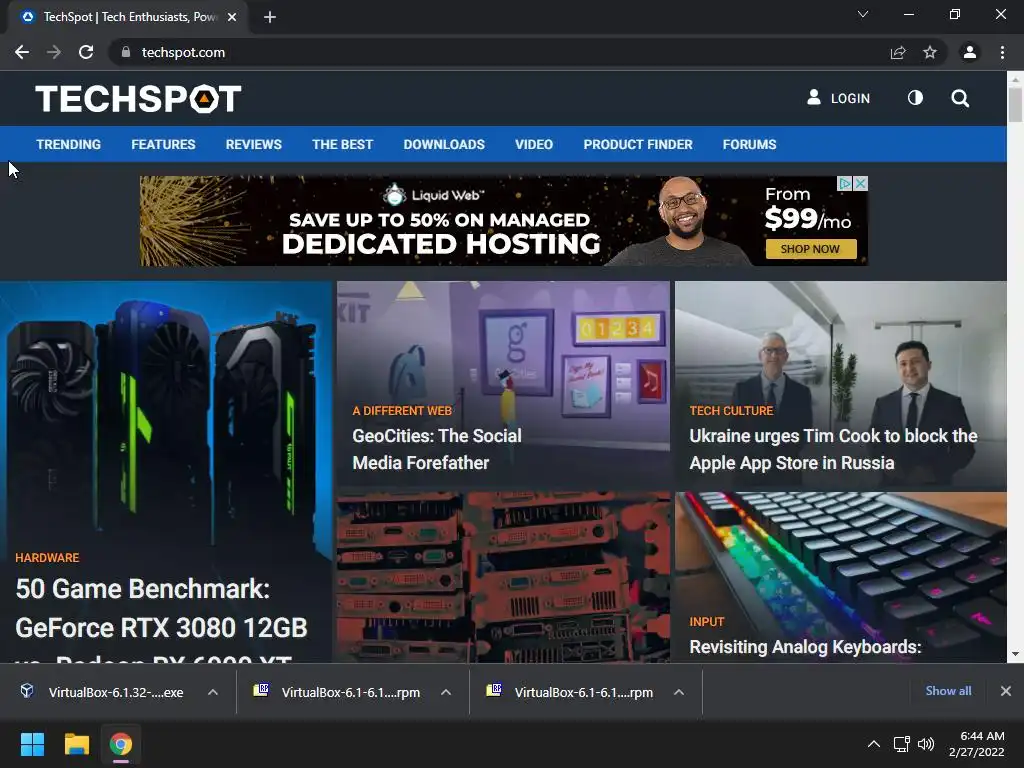Open the second VirtualBox-6.1 rpm download
Viewport: 1024px width, 768px height.
(x=571, y=692)
